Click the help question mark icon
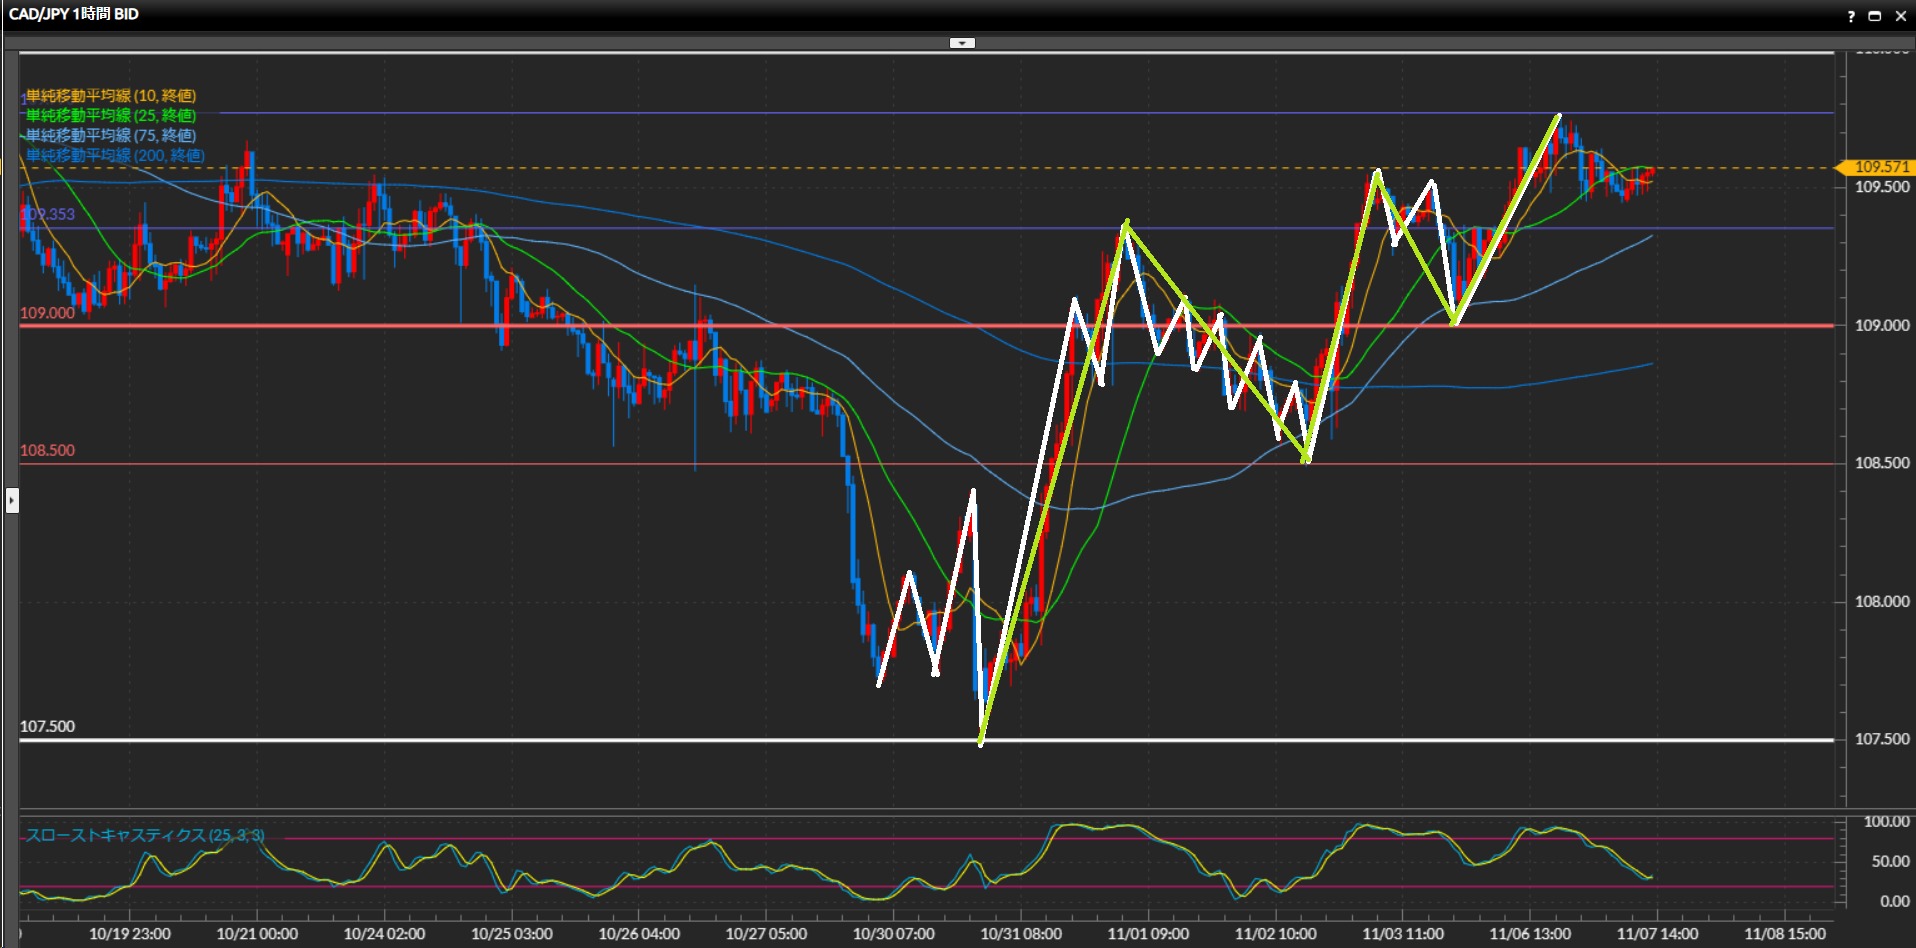This screenshot has height=948, width=1916. click(1851, 15)
